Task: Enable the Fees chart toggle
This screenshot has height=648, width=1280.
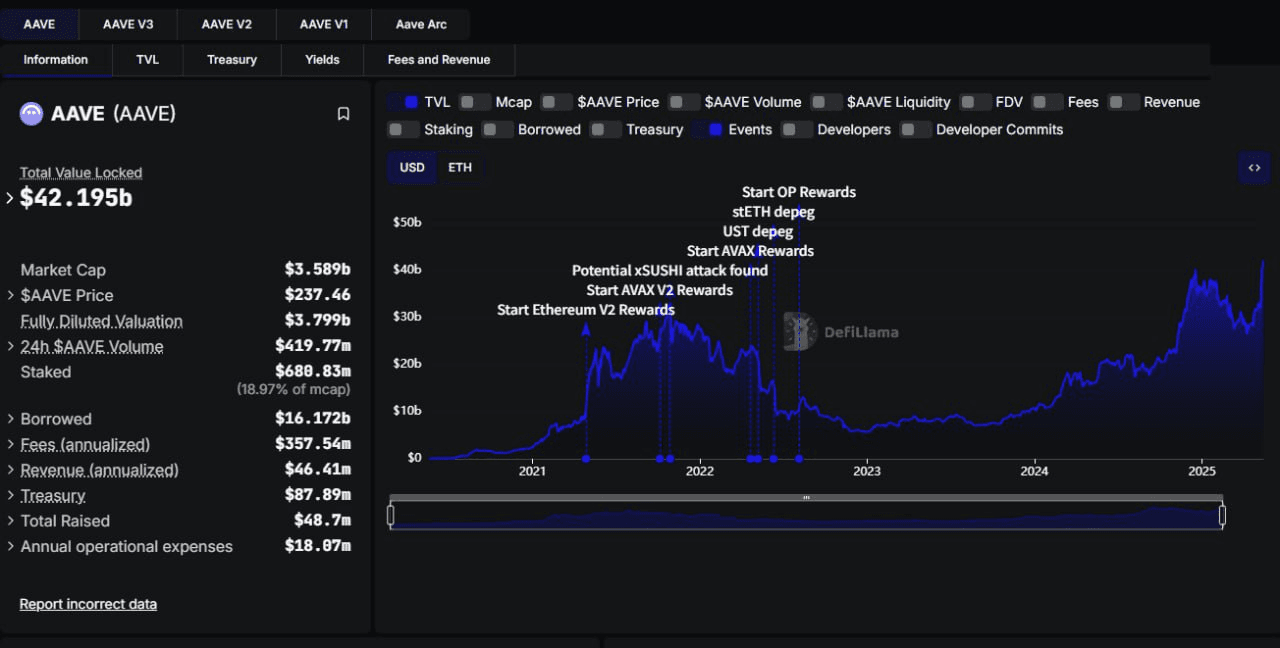Action: pos(1047,102)
